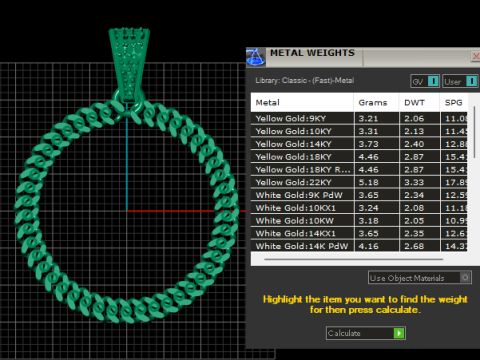480x360 pixels.
Task: Select the Yellow Gold:10KY row
Action: click(359, 131)
